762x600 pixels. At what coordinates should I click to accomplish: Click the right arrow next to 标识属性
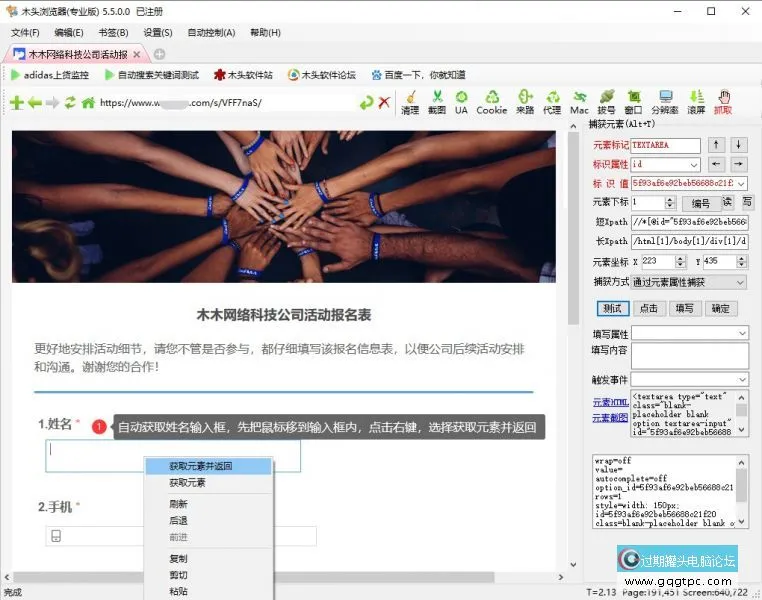(739, 164)
